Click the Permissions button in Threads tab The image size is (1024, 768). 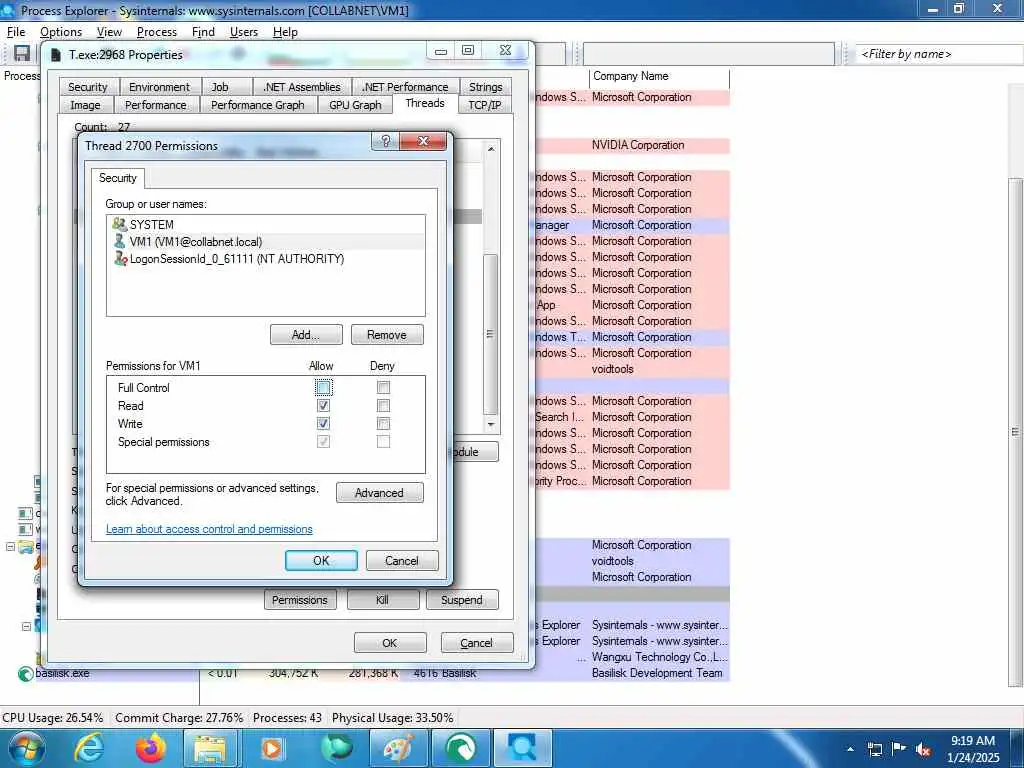coord(300,600)
